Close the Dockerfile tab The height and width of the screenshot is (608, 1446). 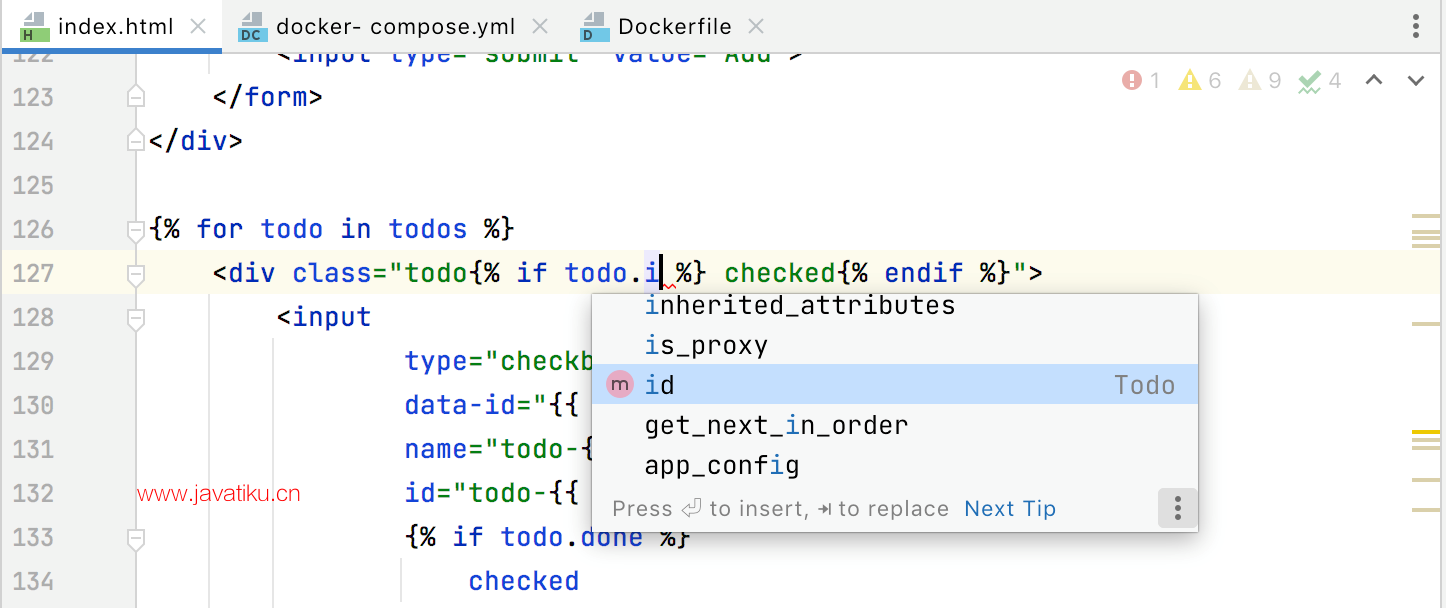(x=756, y=27)
